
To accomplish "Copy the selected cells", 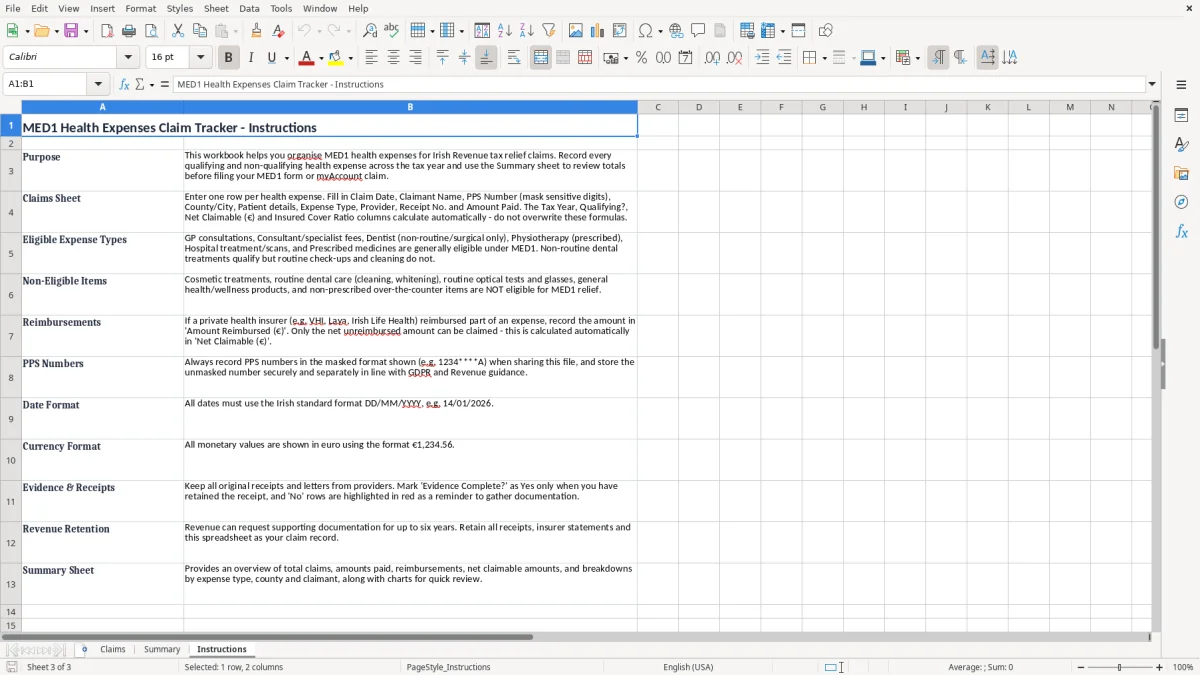I will 198,31.
